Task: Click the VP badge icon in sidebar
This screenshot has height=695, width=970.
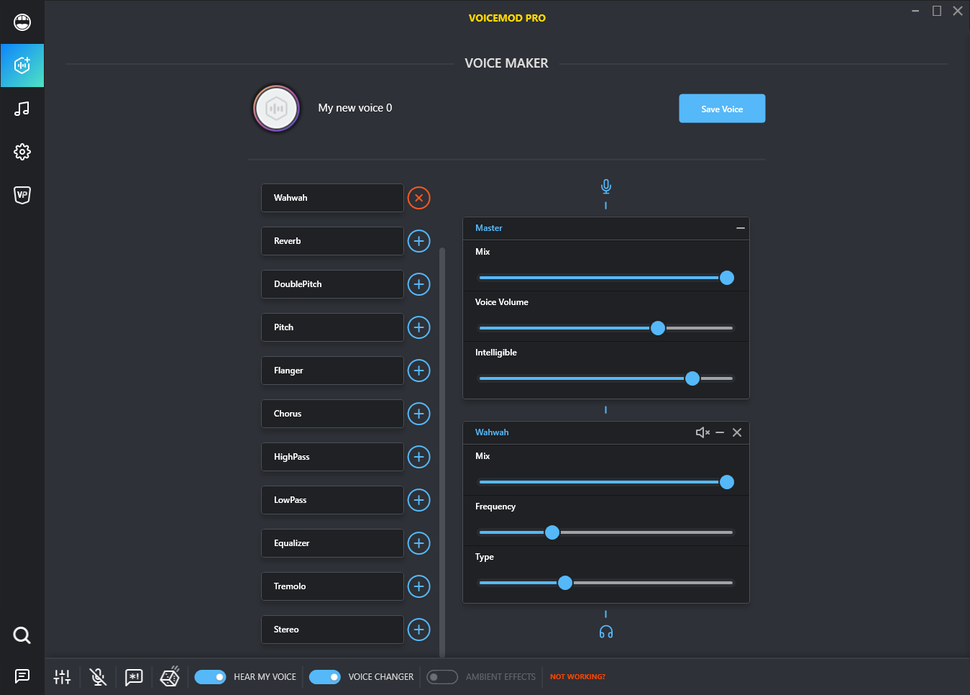Action: 22,195
